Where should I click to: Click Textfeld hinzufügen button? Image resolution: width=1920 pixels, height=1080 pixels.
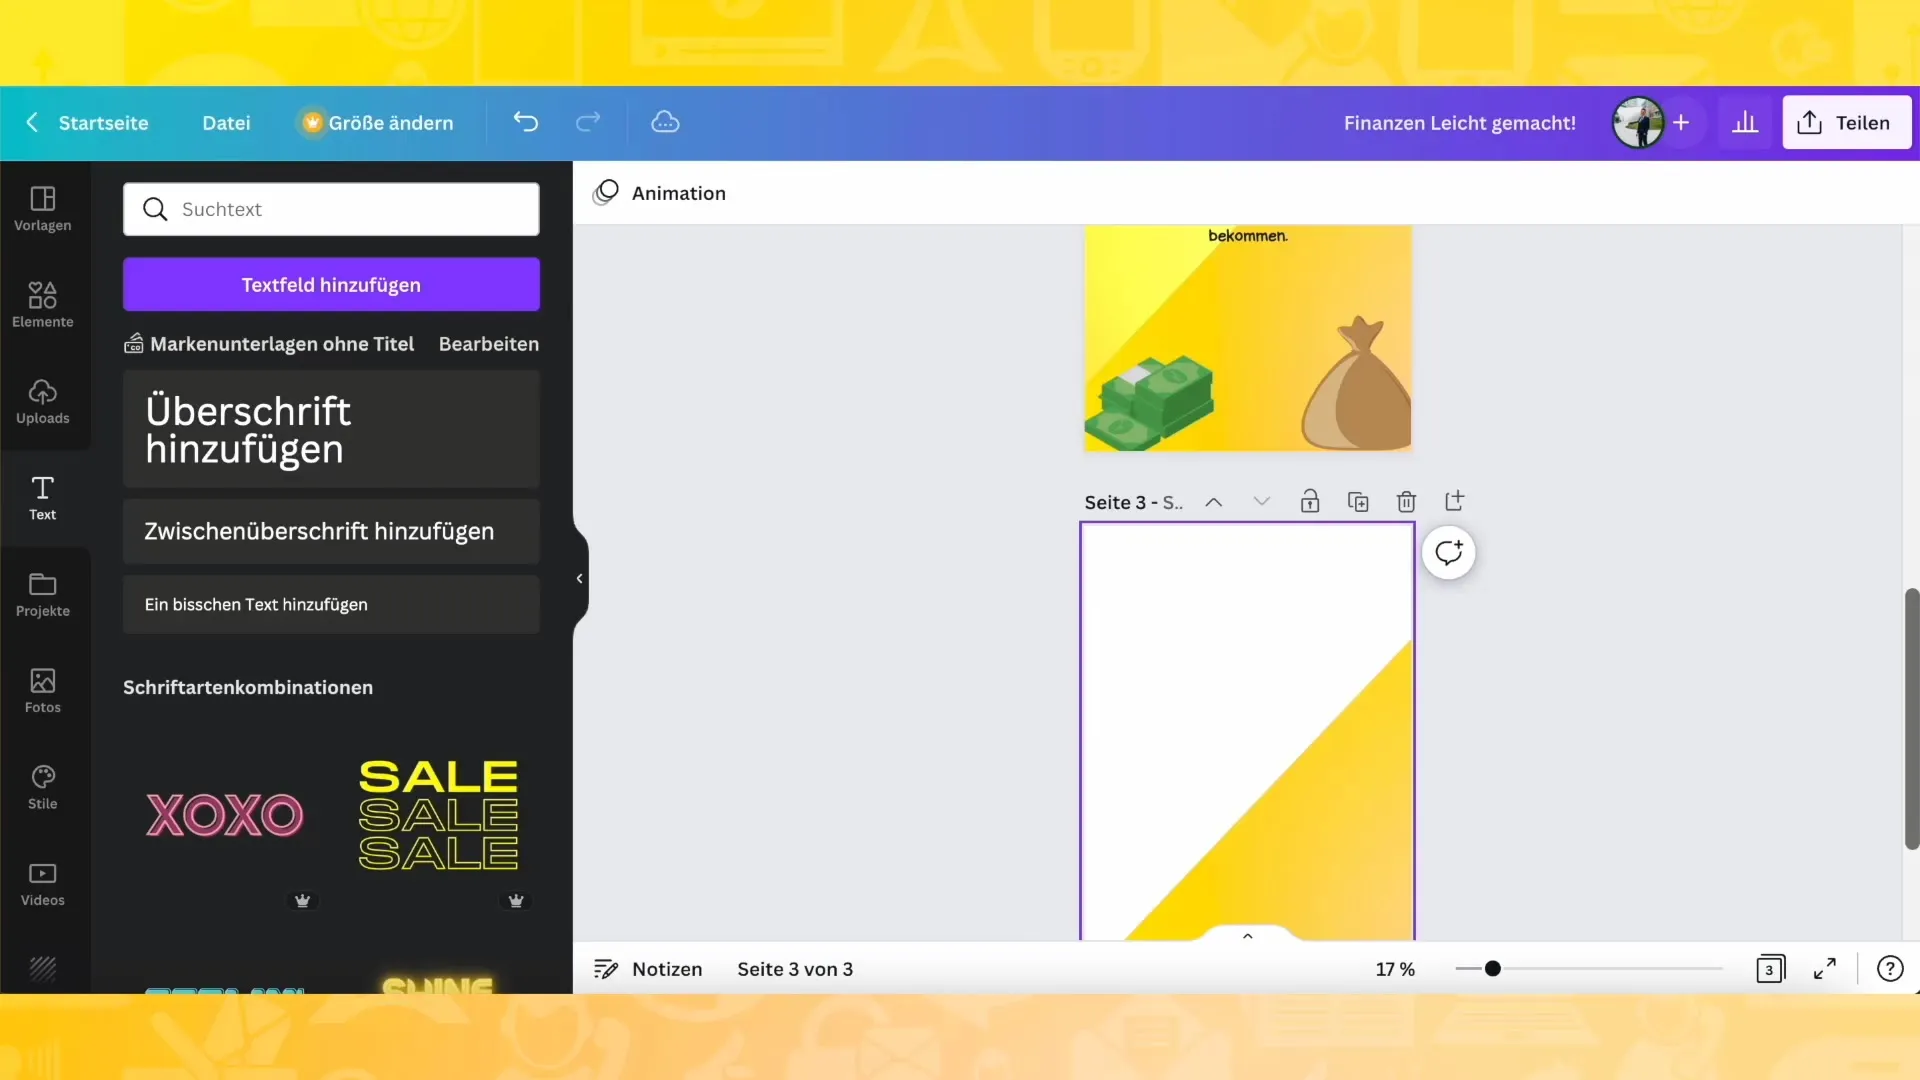click(331, 284)
